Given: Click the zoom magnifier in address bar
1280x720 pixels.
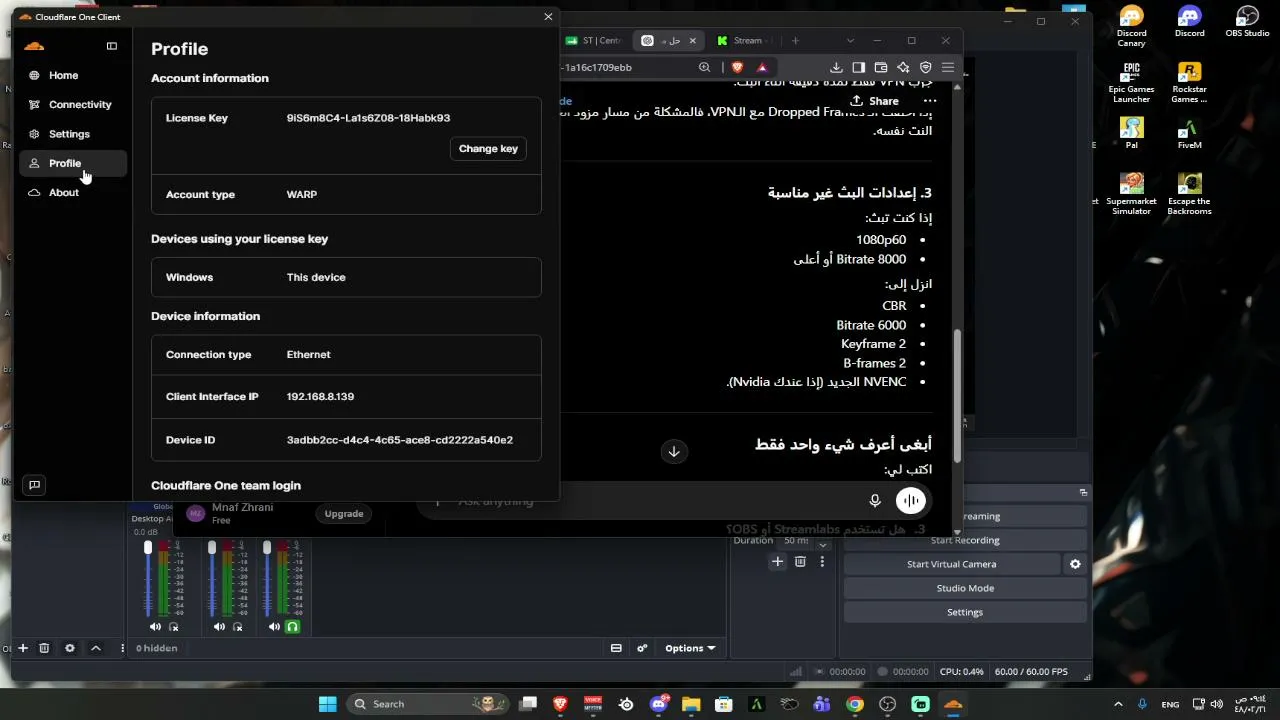Looking at the screenshot, I should point(705,67).
